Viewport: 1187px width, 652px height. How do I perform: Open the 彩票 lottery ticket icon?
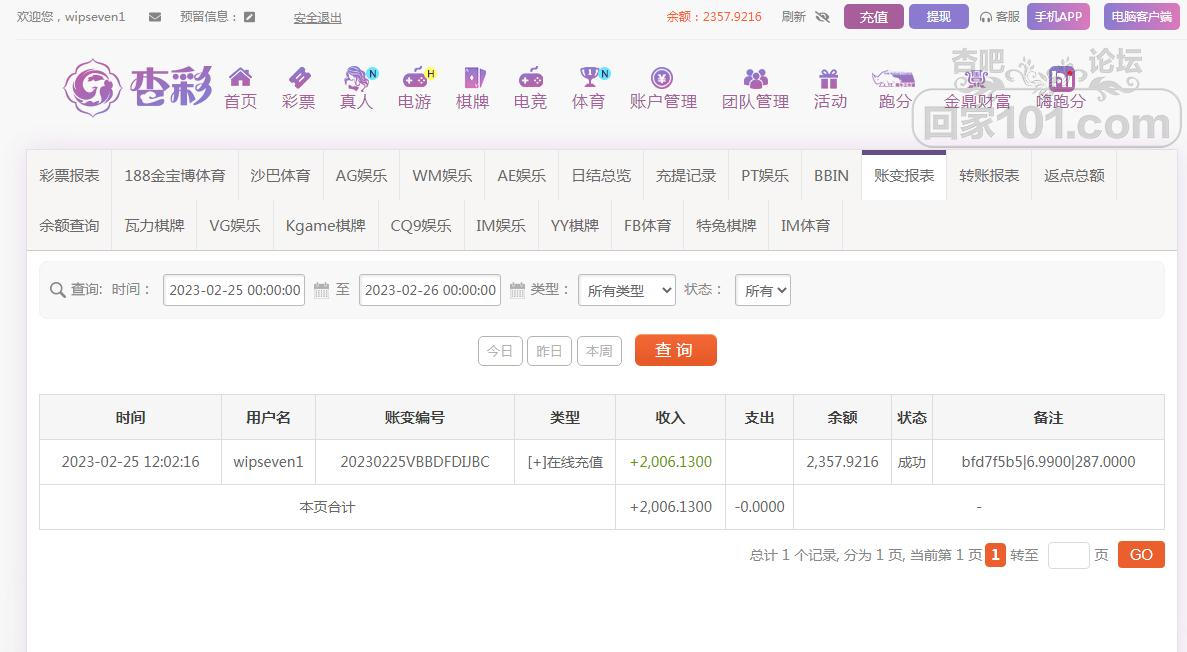coord(299,76)
